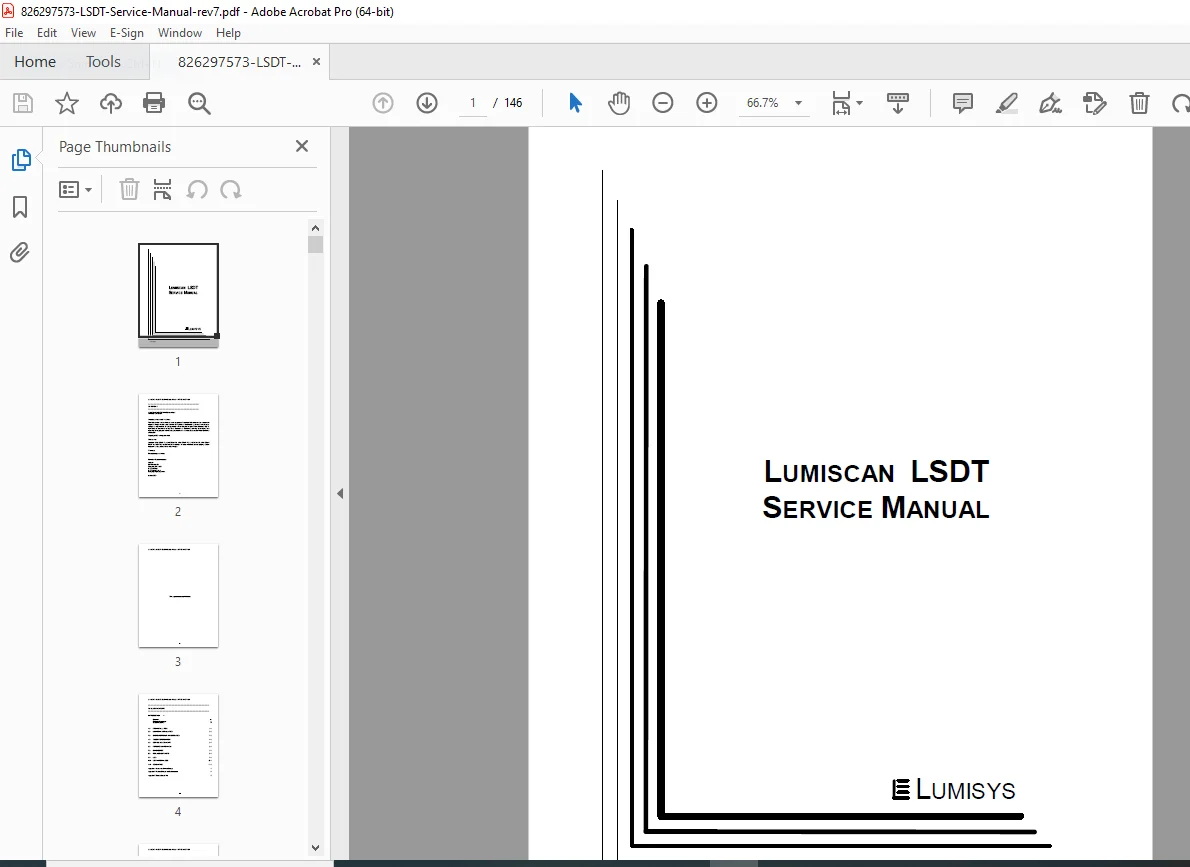
Task: Rotate page clockwise in thumbnails panel
Action: point(231,189)
